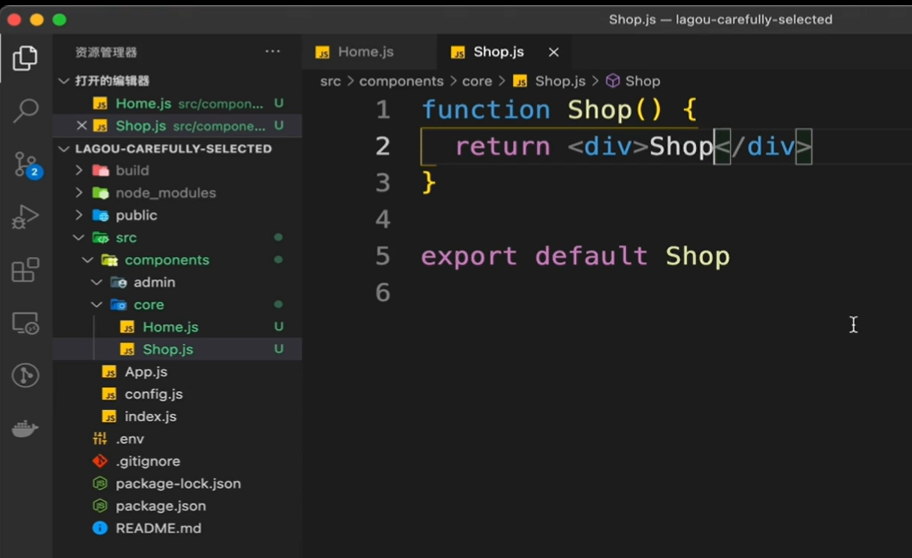
Task: Expand the public folder
Action: coord(79,215)
